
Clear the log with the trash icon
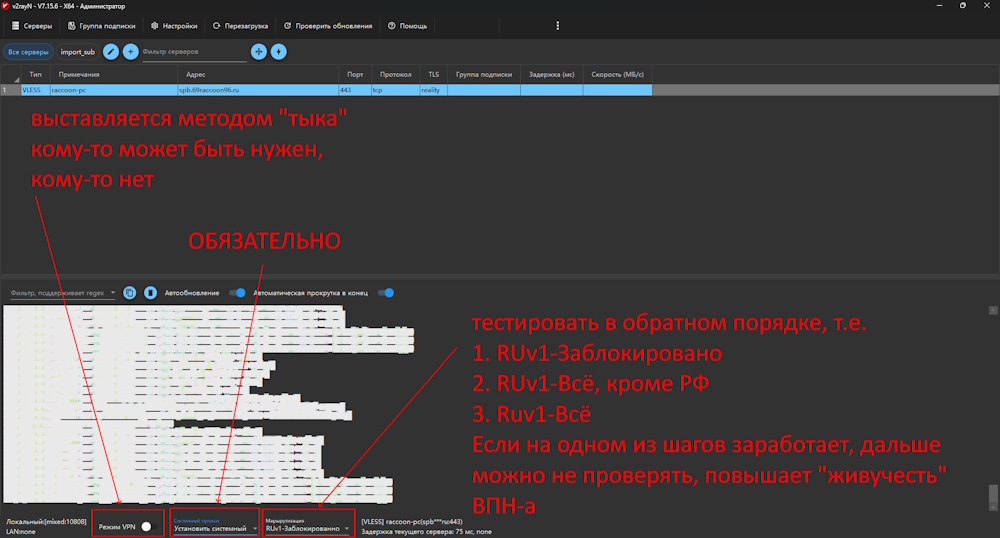pos(150,293)
